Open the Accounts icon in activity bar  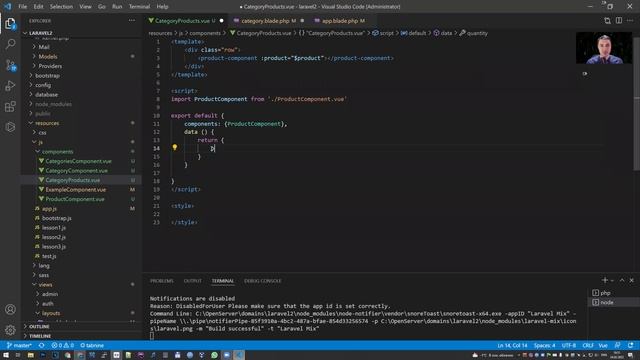coord(10,309)
